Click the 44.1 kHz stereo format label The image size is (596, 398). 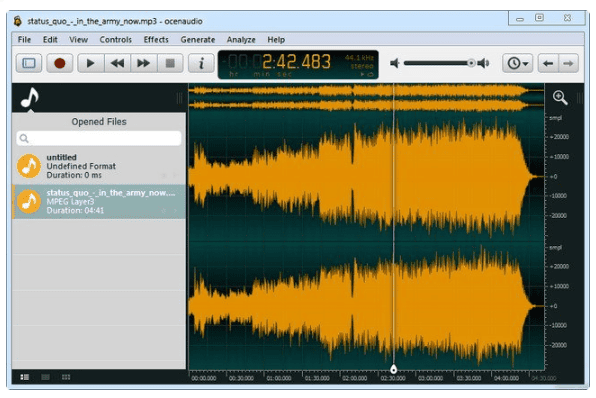tap(360, 62)
